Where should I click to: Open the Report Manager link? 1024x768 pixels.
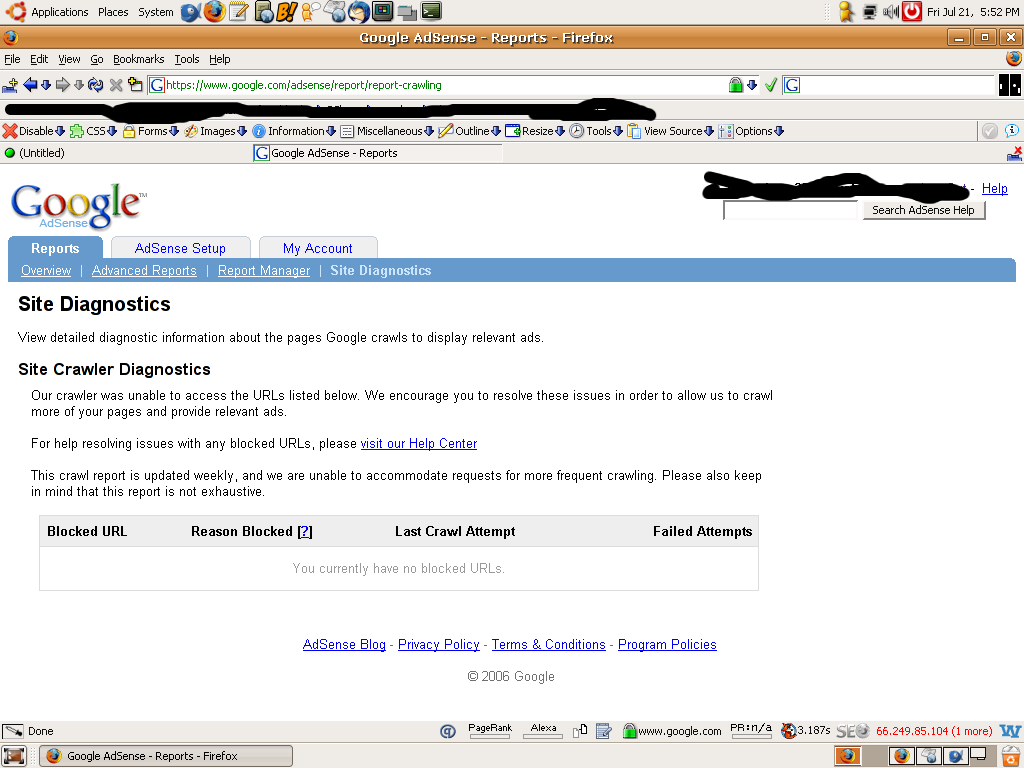point(264,270)
